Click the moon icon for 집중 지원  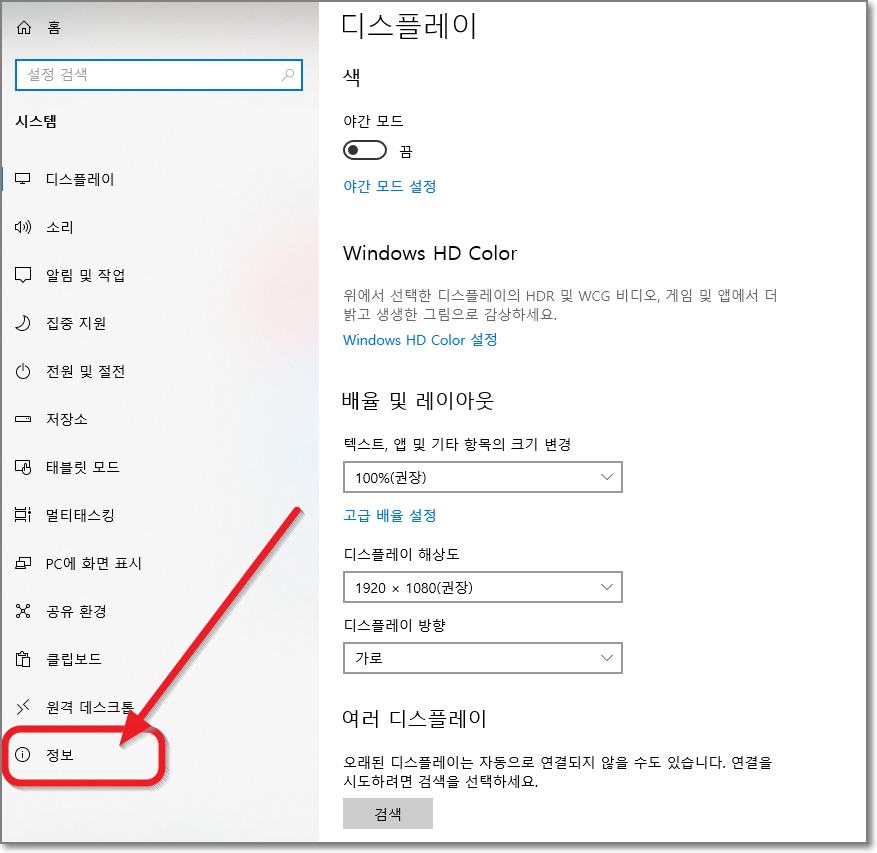point(23,323)
